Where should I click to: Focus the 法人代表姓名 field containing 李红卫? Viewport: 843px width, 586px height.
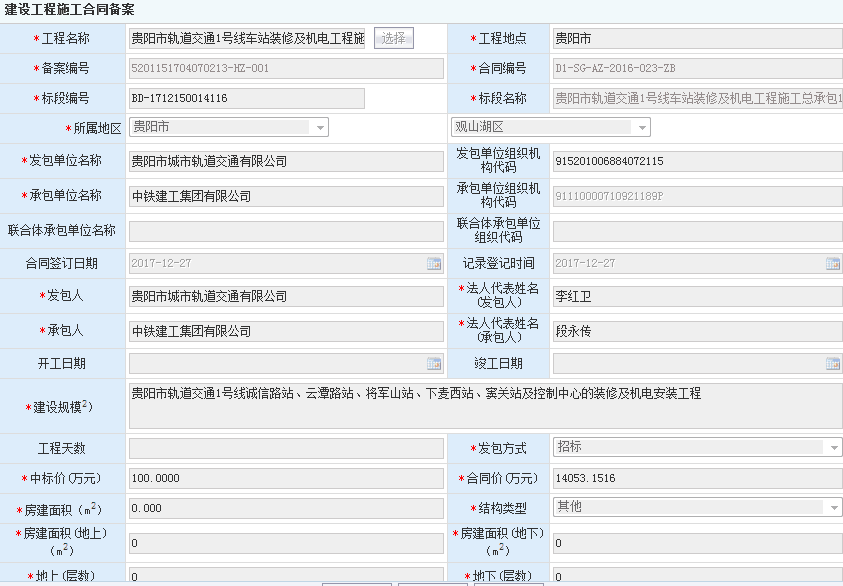[x=696, y=296]
